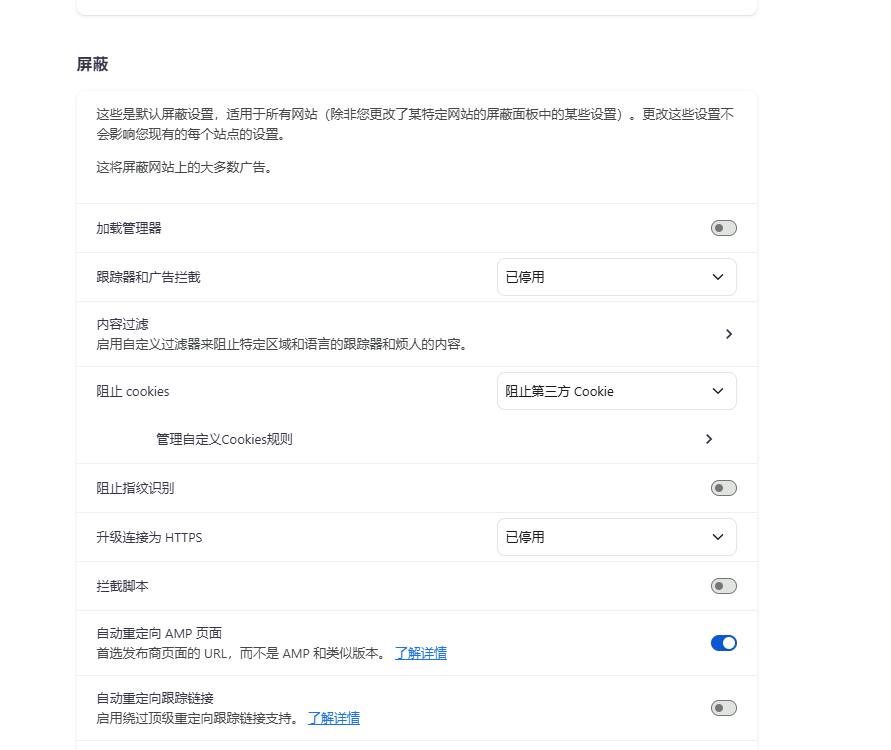Click the 屏蔽 section heading
This screenshot has height=750, width=891.
coord(92,64)
